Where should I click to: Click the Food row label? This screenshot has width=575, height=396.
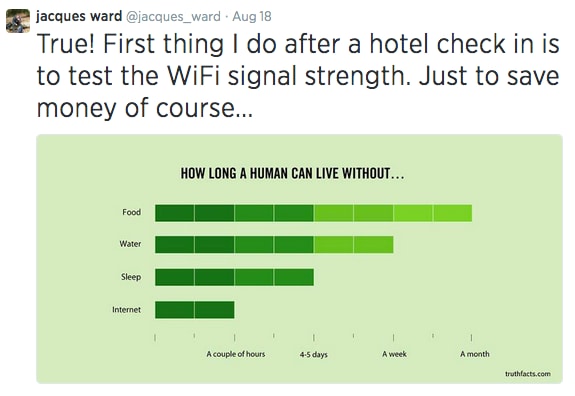[132, 212]
